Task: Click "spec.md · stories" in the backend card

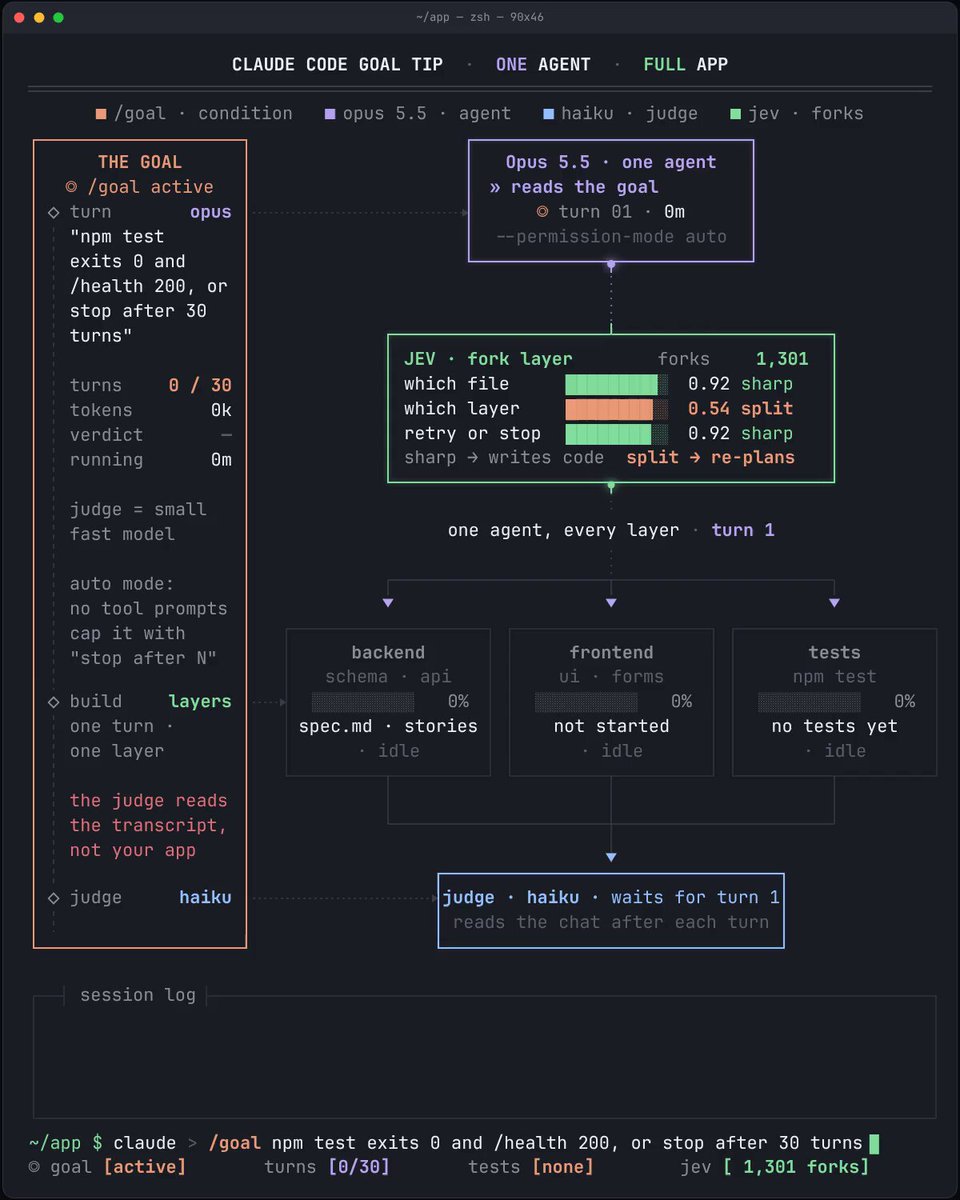Action: tap(388, 726)
